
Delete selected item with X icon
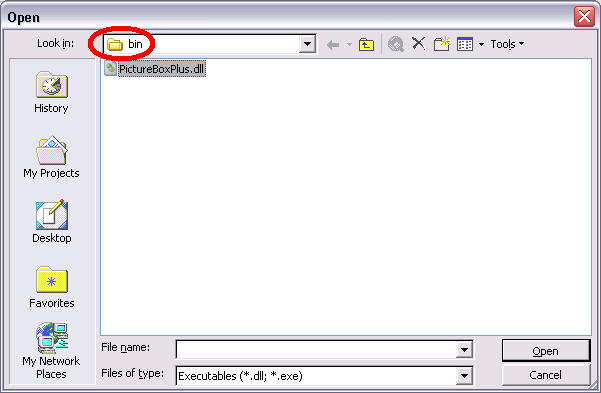tap(419, 43)
